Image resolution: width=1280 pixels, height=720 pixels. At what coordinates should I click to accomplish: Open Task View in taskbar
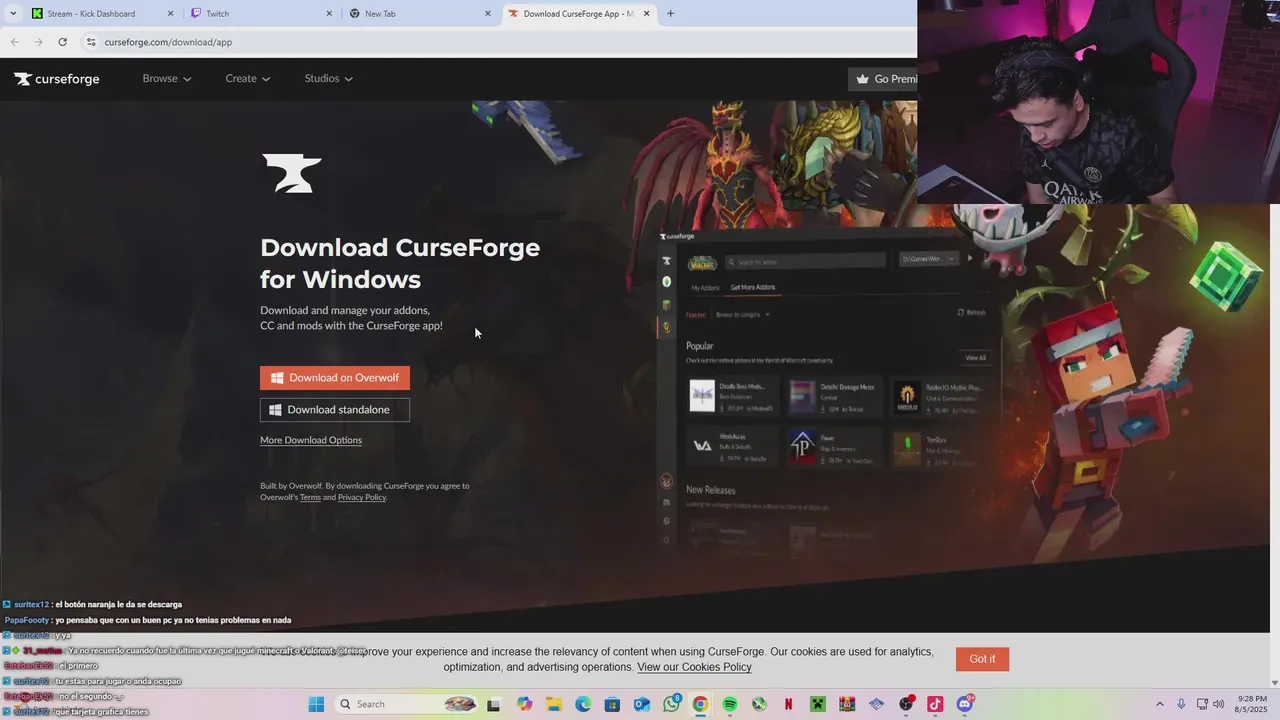click(x=493, y=704)
